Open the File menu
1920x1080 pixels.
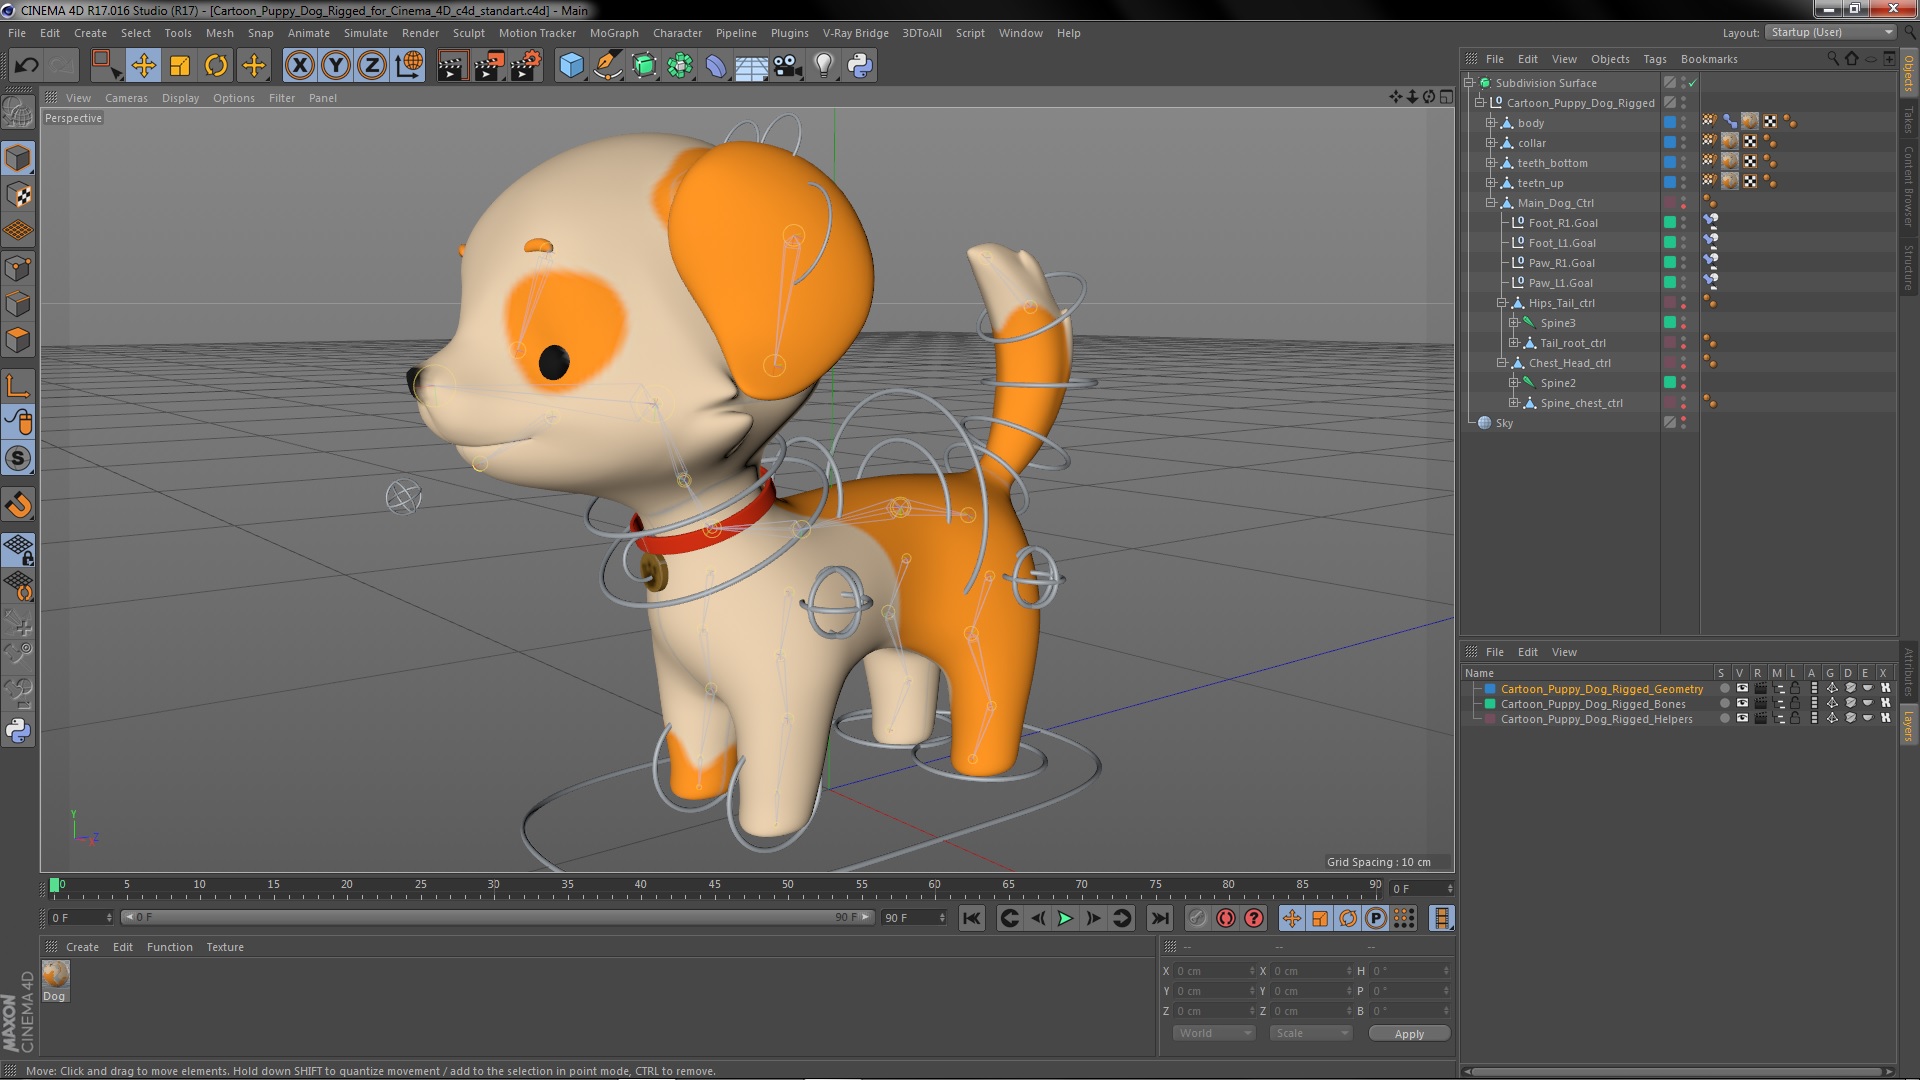click(x=17, y=33)
